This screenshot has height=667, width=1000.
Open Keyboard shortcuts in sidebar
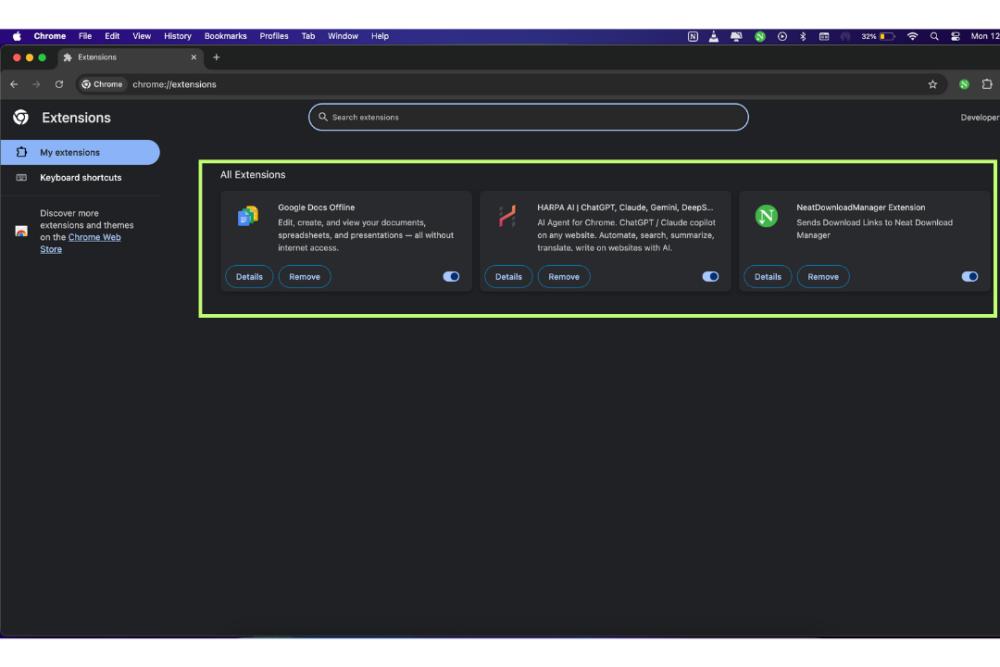point(80,178)
